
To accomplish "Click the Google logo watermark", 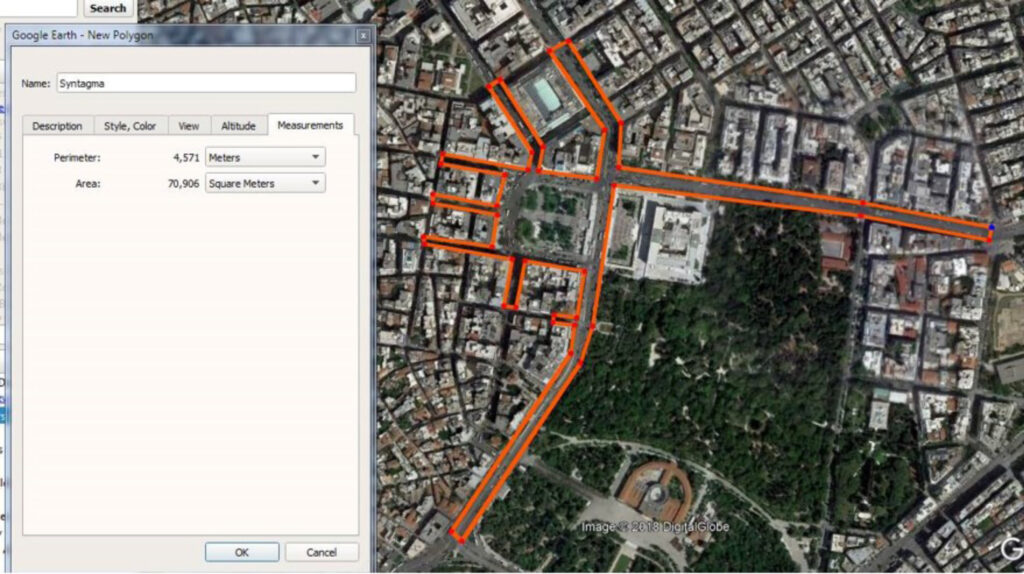I will click(x=1012, y=546).
